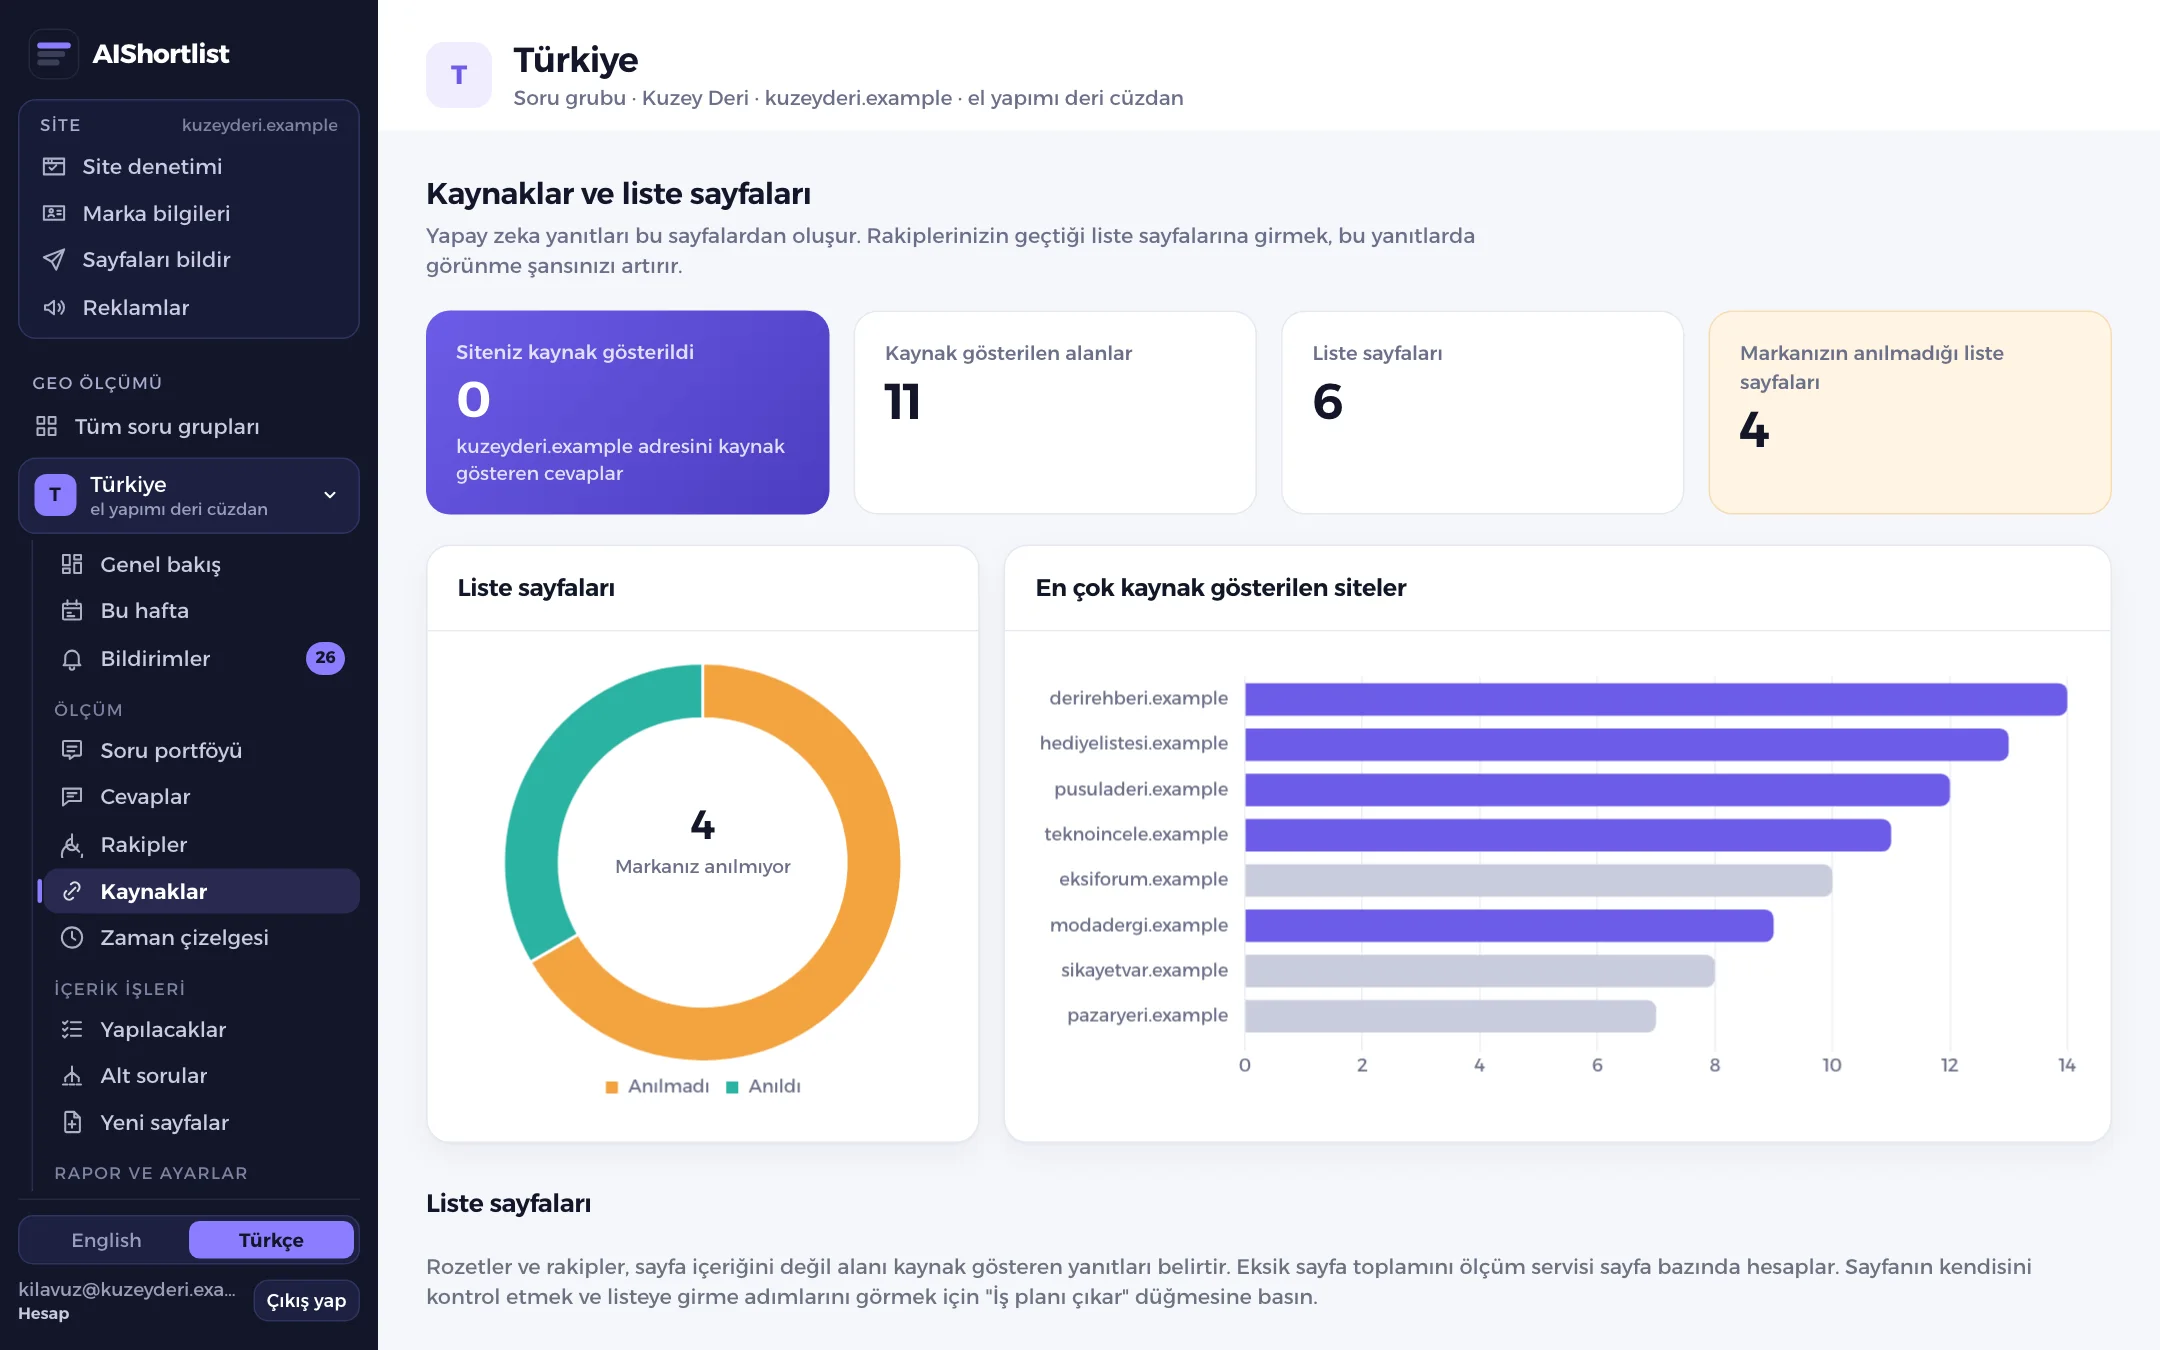The width and height of the screenshot is (2160, 1350).
Task: Click the Çıkış yap button
Action: tap(306, 1301)
